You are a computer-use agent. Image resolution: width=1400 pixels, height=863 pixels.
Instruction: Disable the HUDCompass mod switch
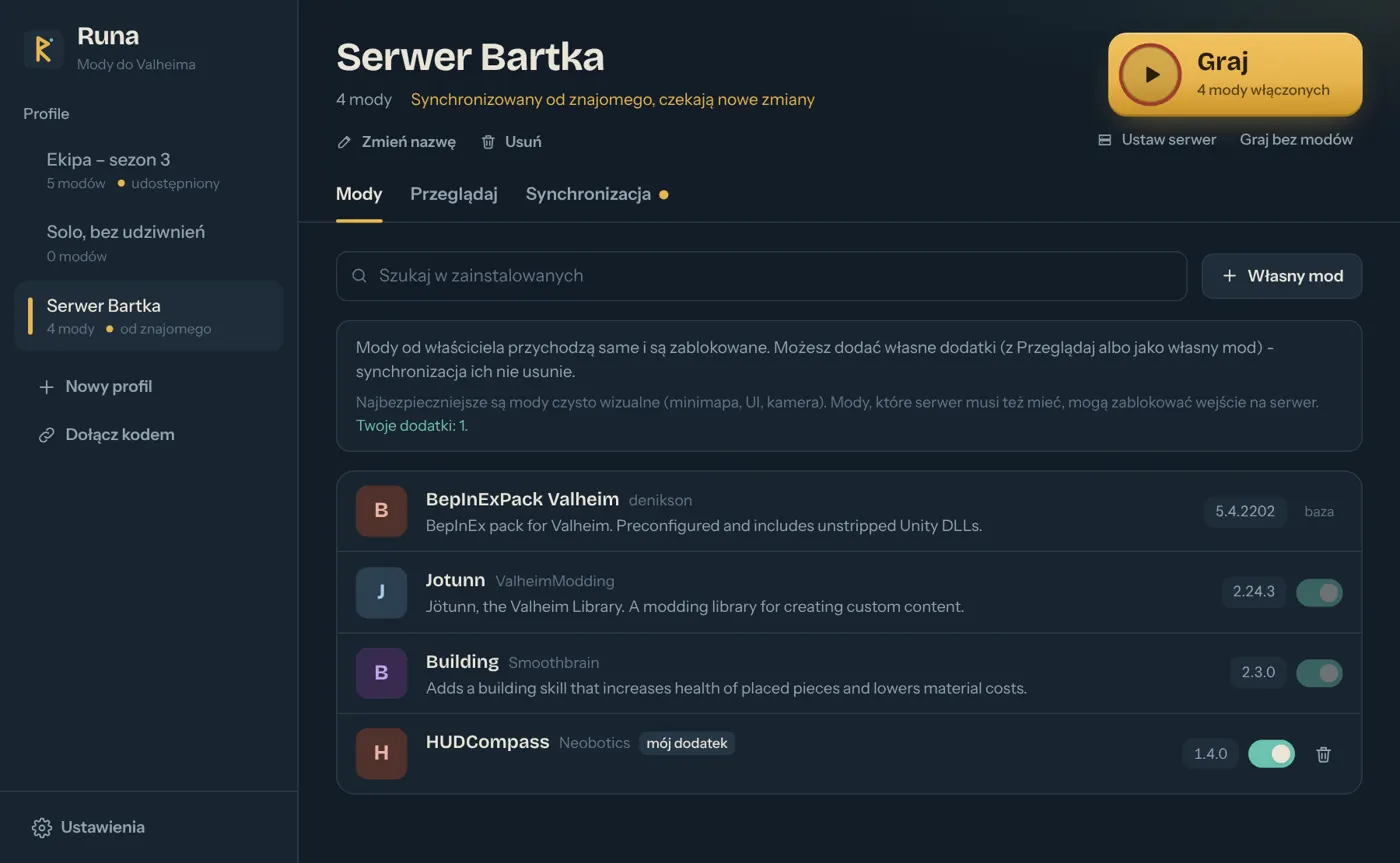1271,754
